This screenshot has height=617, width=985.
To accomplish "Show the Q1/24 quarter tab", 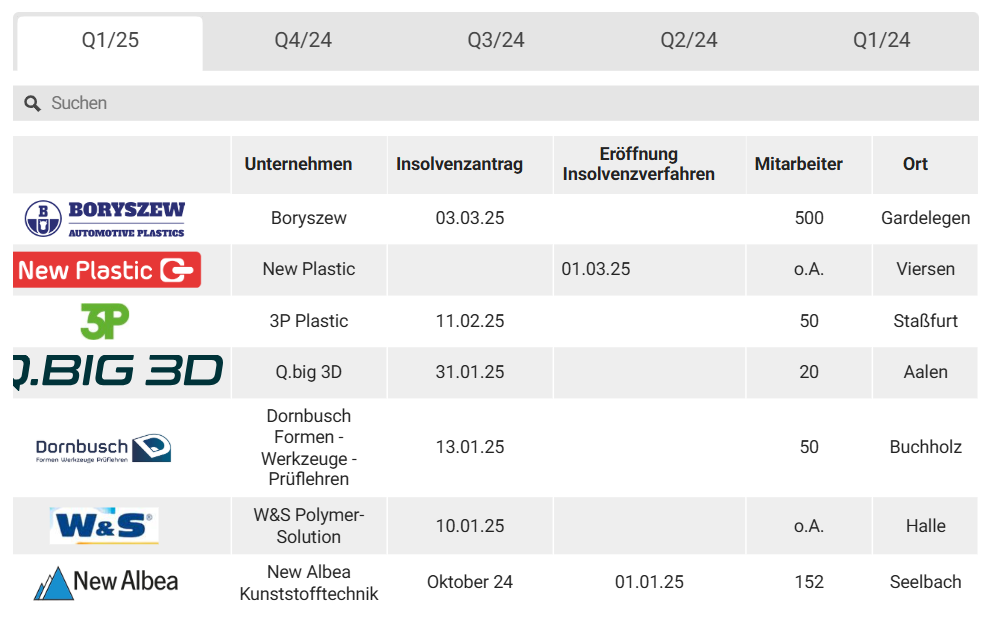I will point(881,41).
